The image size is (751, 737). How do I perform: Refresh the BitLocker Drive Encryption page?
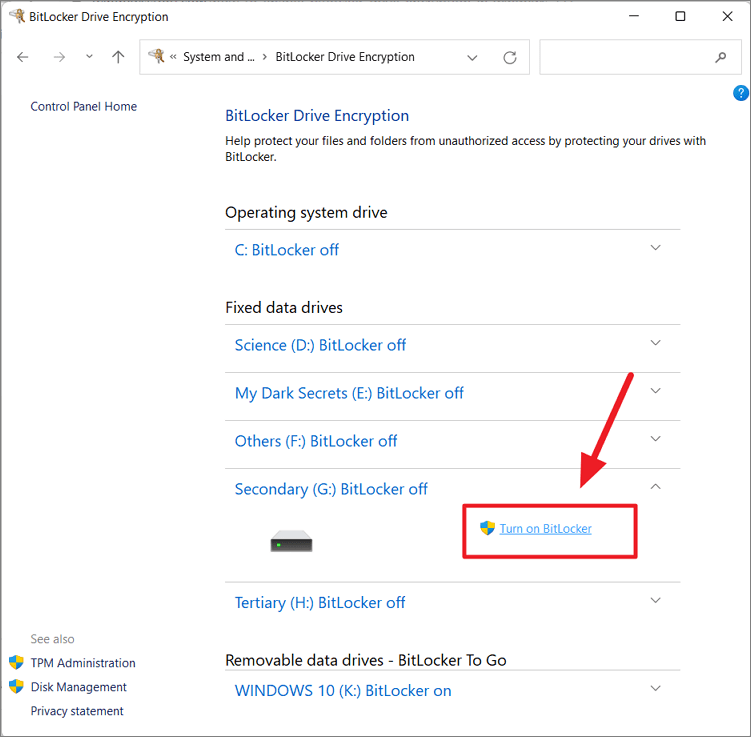(x=510, y=57)
